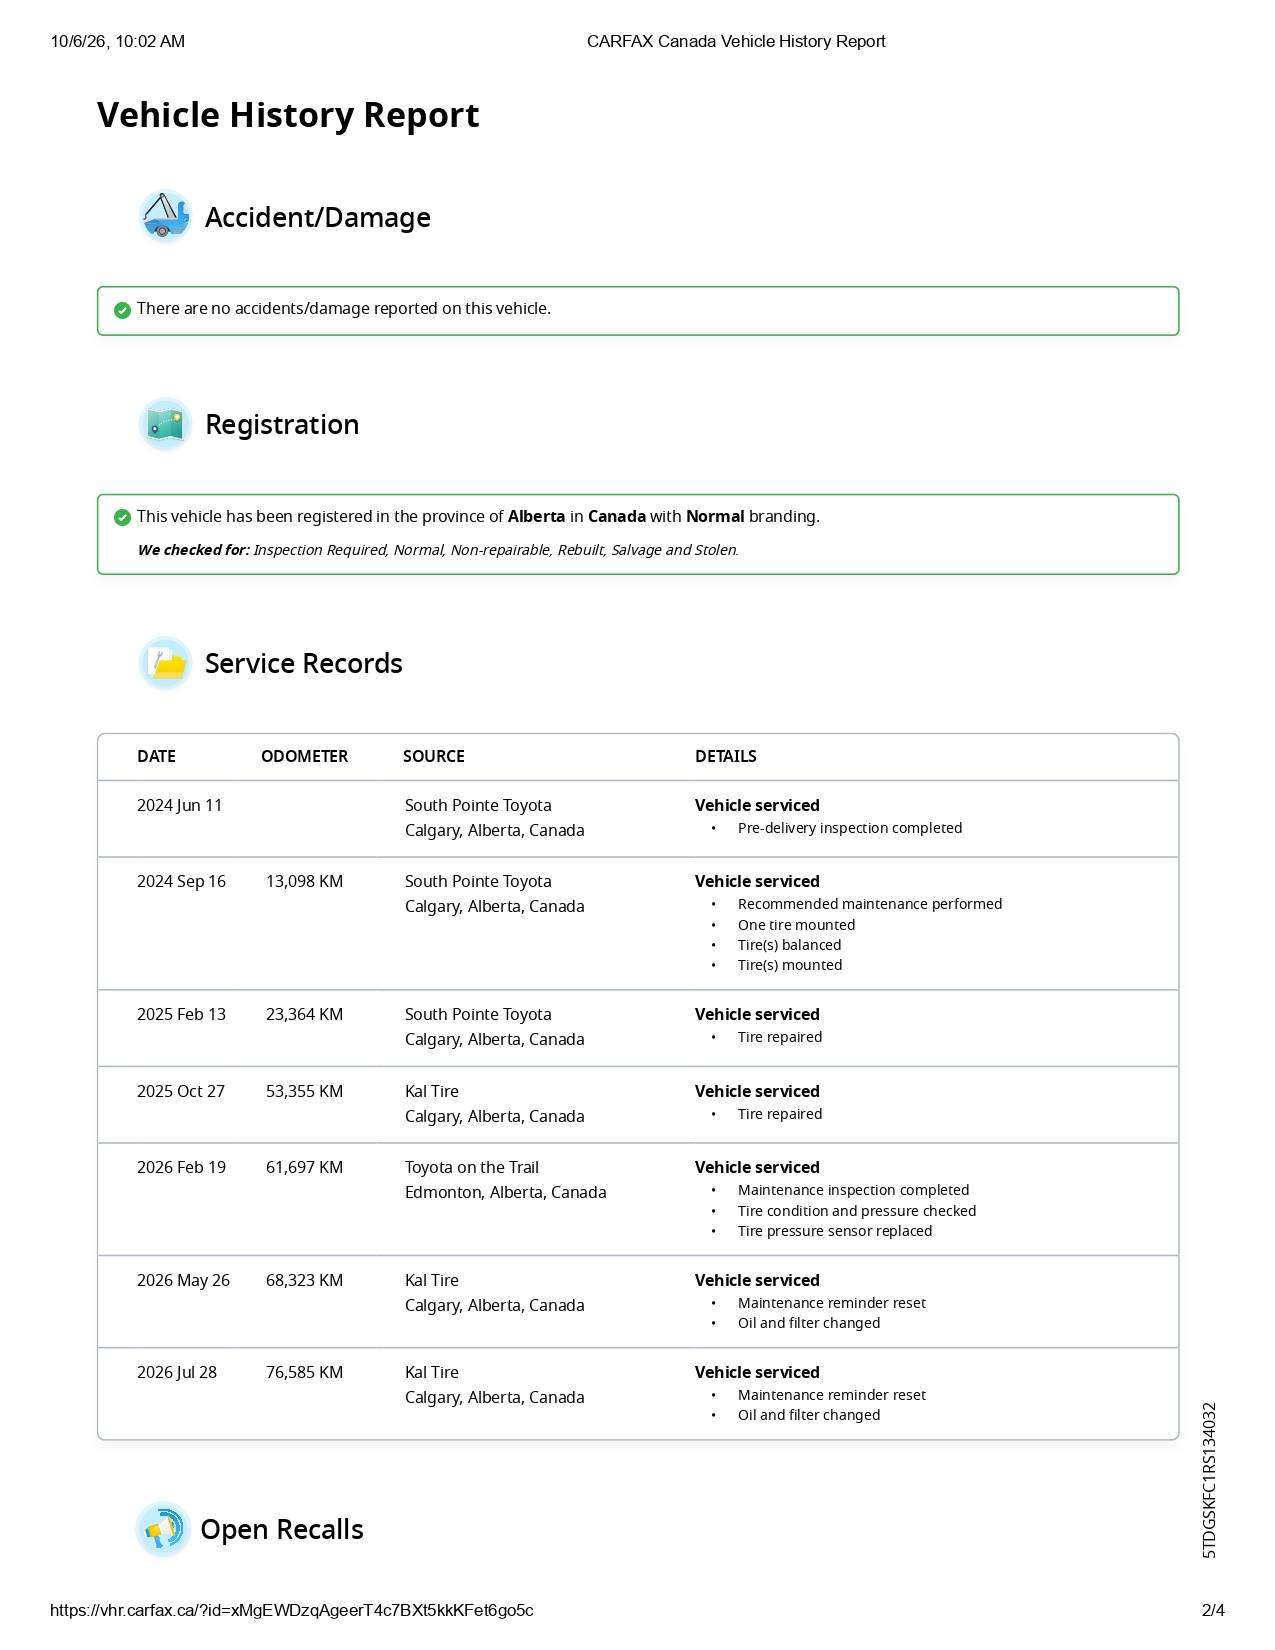Click the megaphone icon beside Open Recalls
The width and height of the screenshot is (1275, 1650).
tap(163, 1529)
